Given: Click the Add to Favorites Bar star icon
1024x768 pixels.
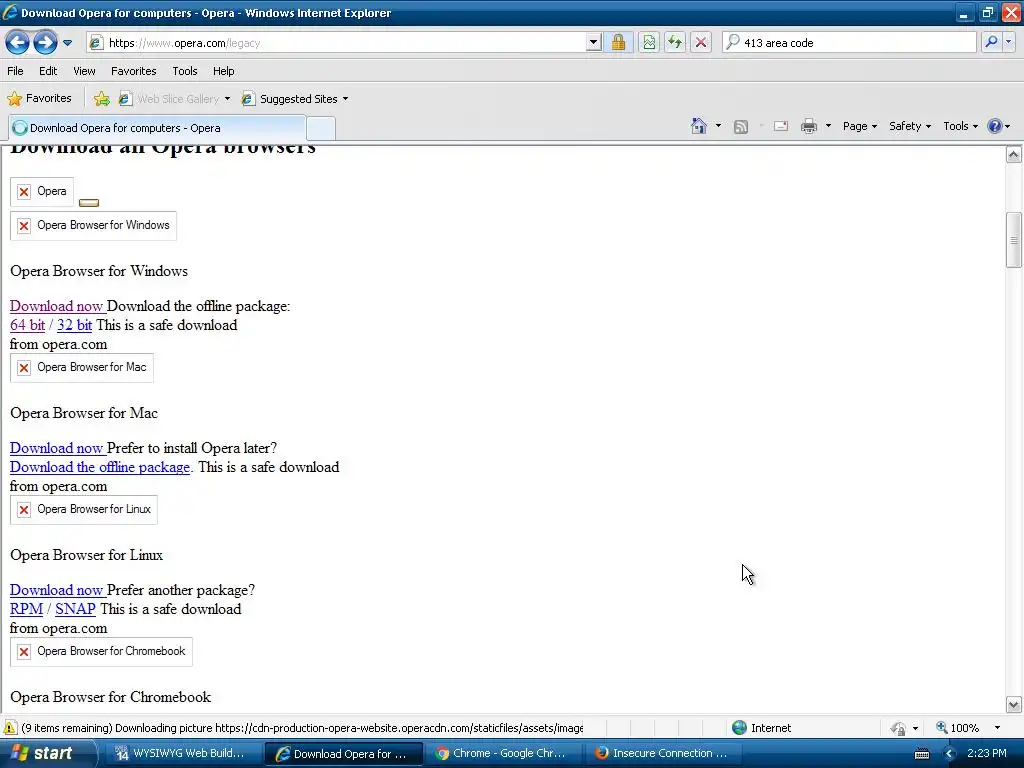Looking at the screenshot, I should [x=101, y=99].
